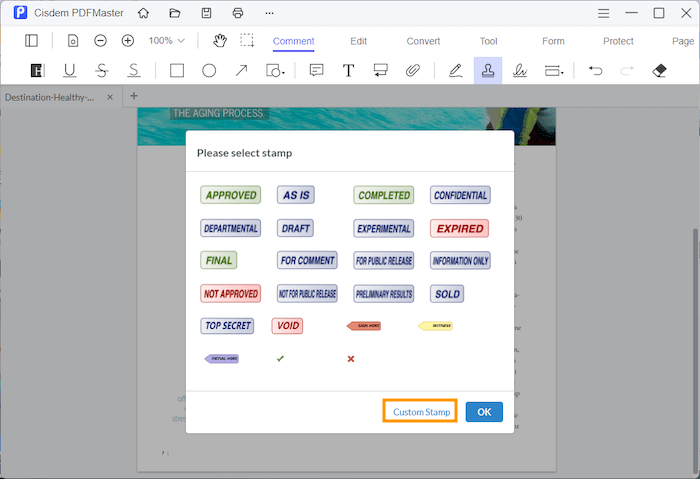Add a new tab with plus button
700x479 pixels.
(x=134, y=96)
